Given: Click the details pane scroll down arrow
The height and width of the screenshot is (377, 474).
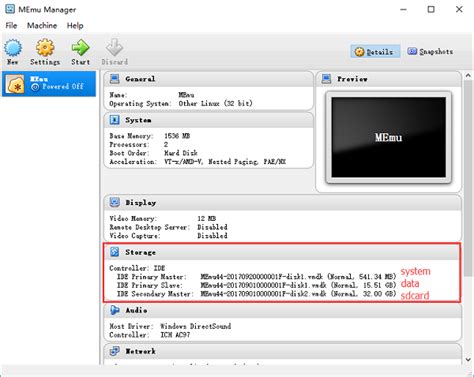Looking at the screenshot, I should (468, 360).
